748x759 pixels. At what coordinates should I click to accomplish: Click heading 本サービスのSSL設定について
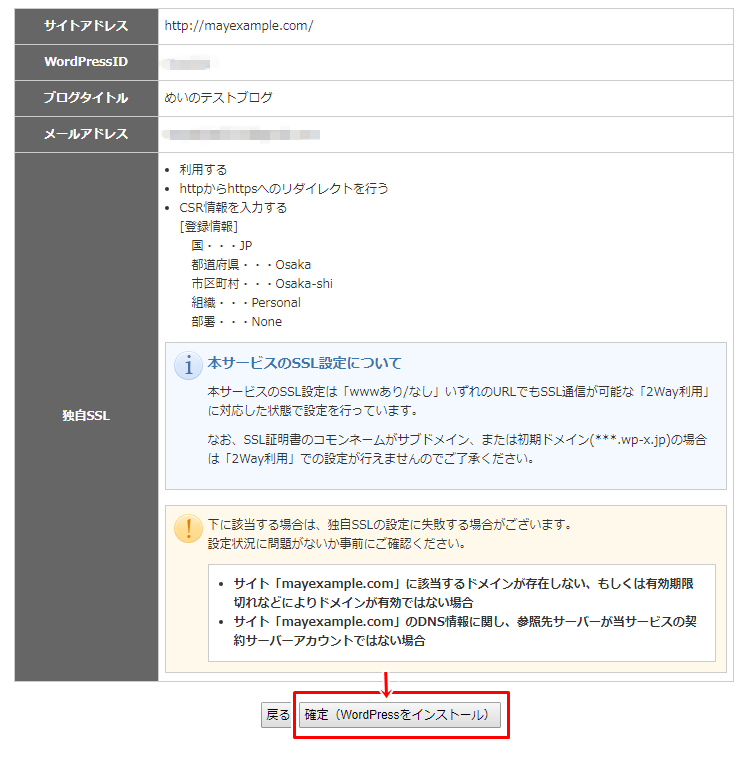point(305,363)
